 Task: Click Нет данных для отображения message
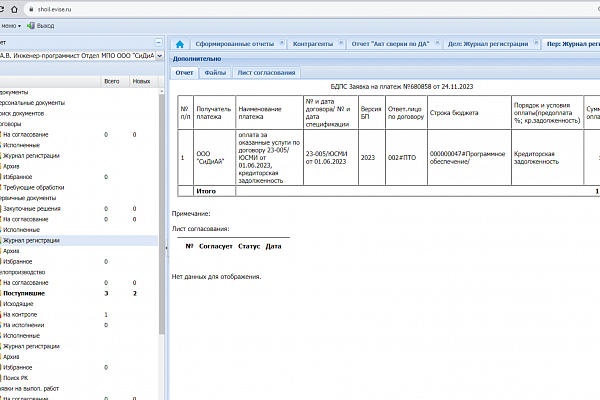216,276
